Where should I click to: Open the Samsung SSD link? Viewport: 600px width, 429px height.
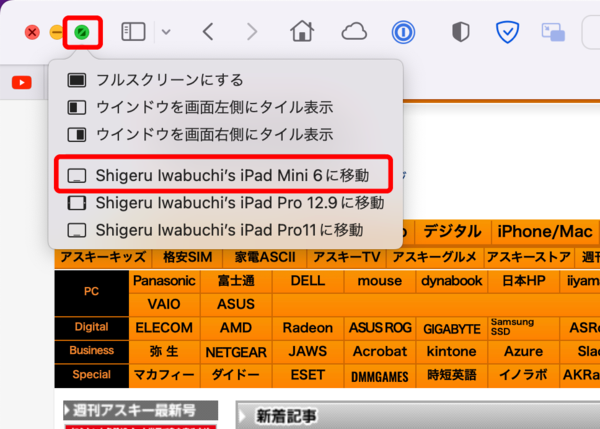tap(523, 328)
